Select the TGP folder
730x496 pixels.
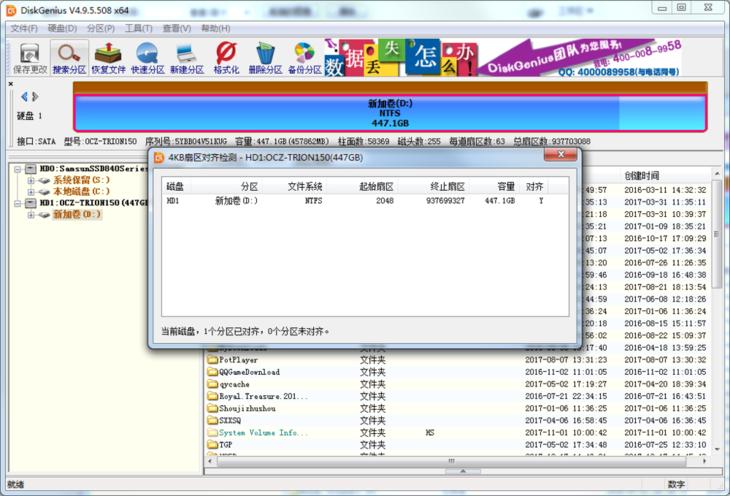pyautogui.click(x=225, y=445)
